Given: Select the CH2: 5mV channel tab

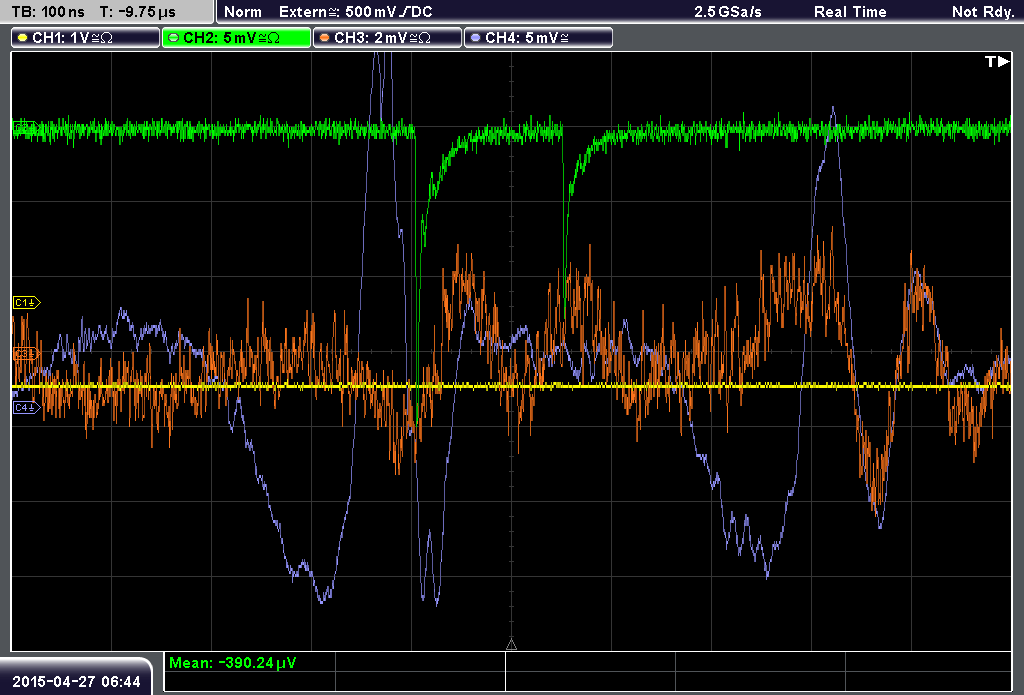Looking at the screenshot, I should [x=236, y=38].
